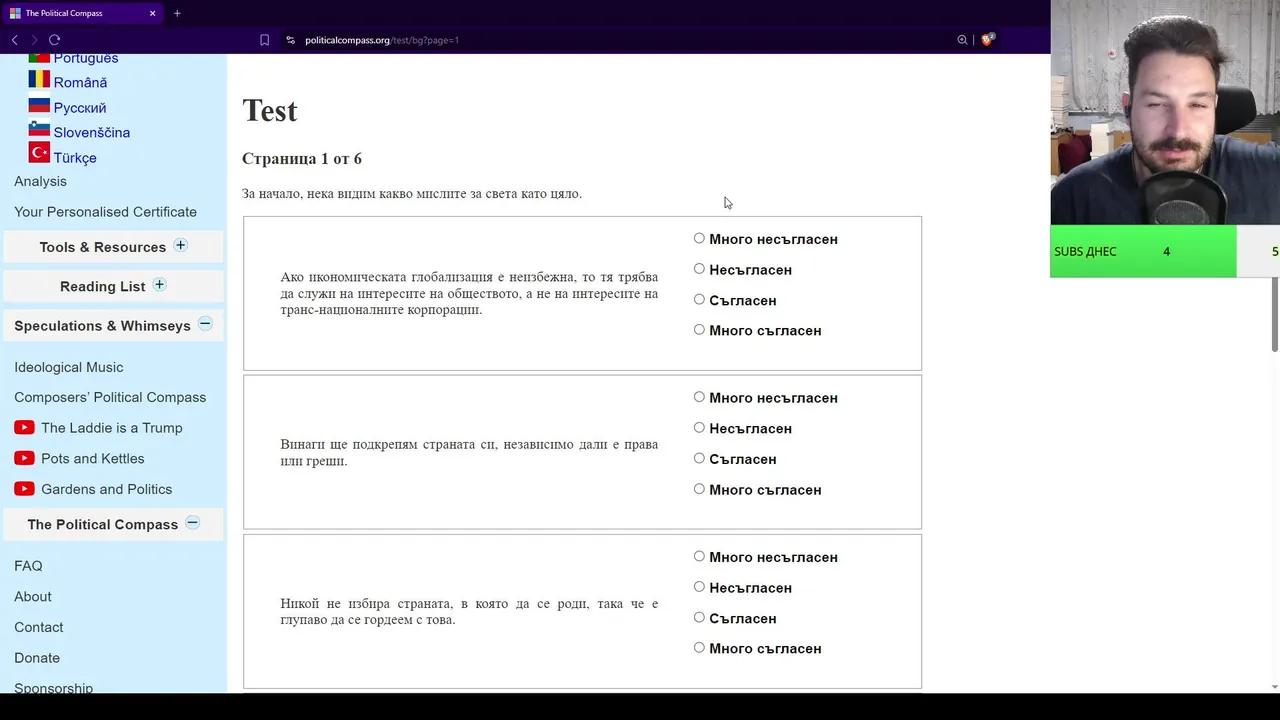The image size is (1280, 720).
Task: Select Много съгласен for globalization question
Action: 699,329
